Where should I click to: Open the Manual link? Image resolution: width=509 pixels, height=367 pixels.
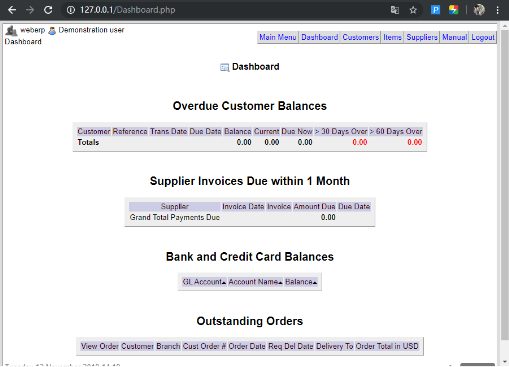[455, 37]
